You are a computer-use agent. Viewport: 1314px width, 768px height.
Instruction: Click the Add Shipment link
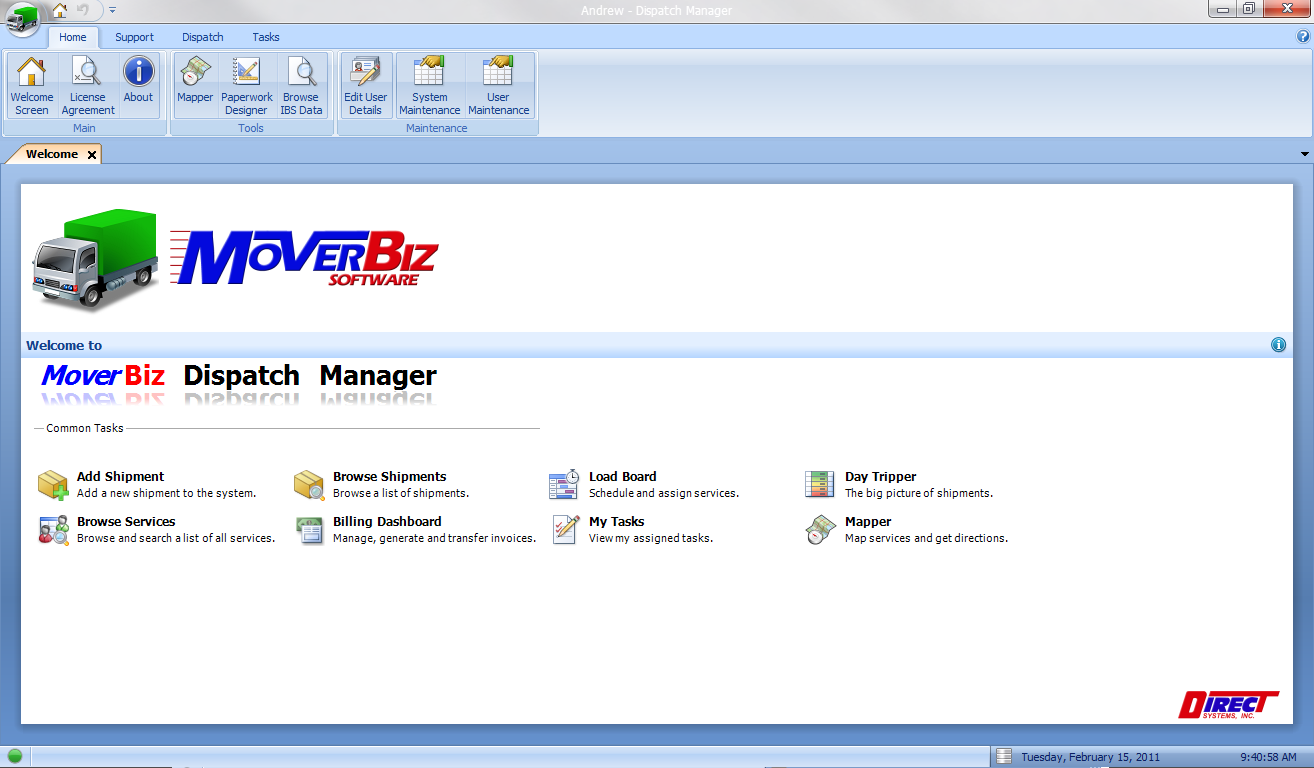point(120,477)
